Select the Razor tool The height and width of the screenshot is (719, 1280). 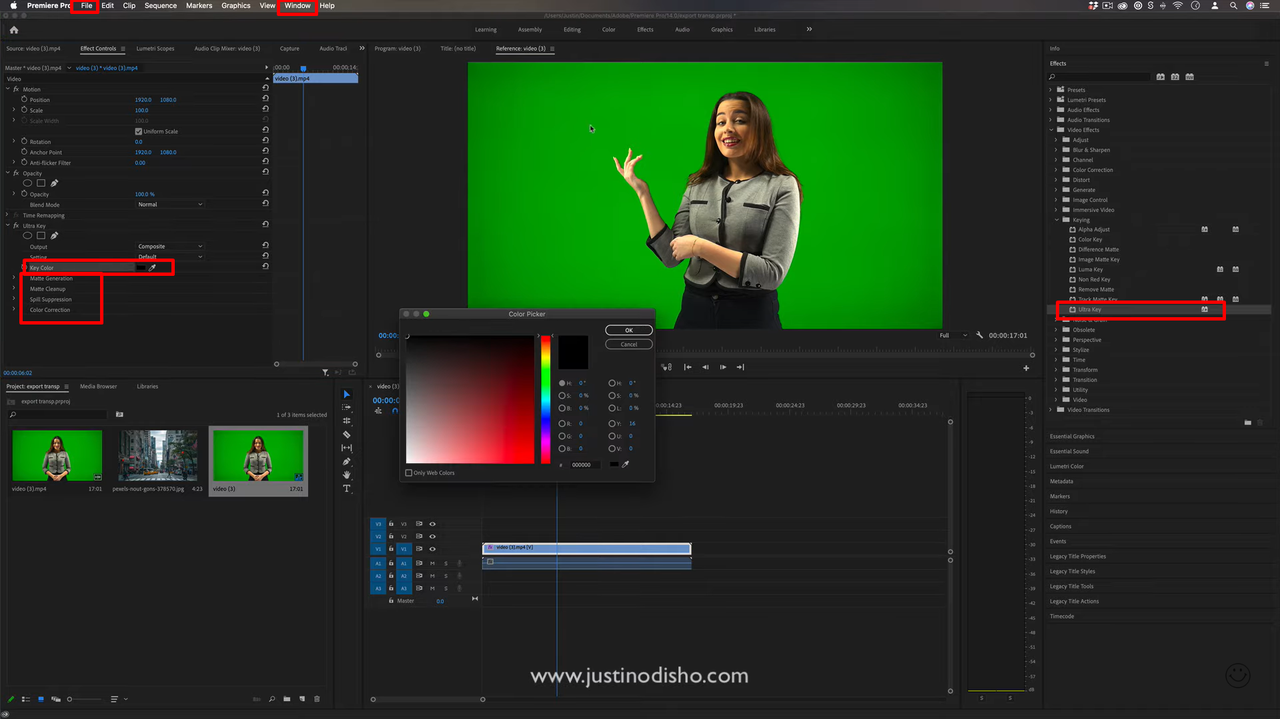347,435
